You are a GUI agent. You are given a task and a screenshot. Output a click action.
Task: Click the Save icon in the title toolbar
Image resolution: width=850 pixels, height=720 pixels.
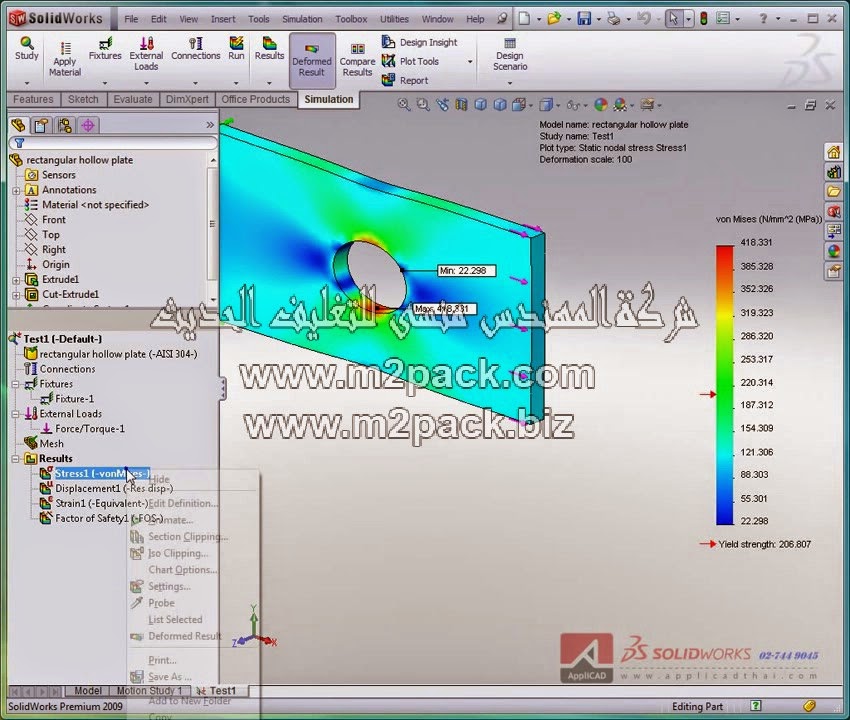pos(584,19)
